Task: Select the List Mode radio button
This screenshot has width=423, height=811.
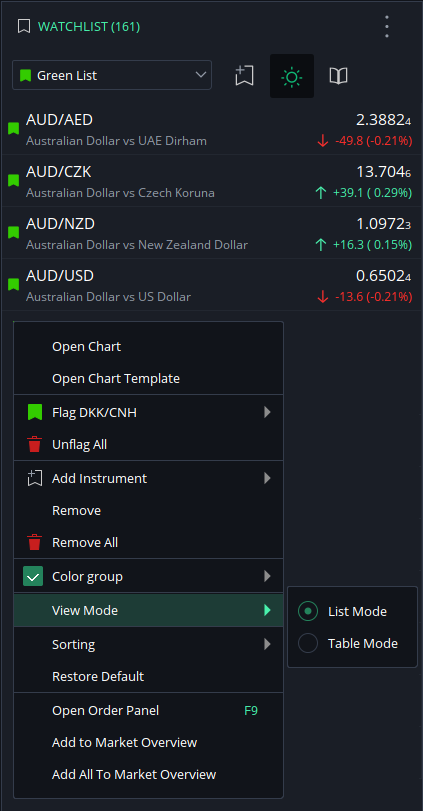Action: [308, 611]
